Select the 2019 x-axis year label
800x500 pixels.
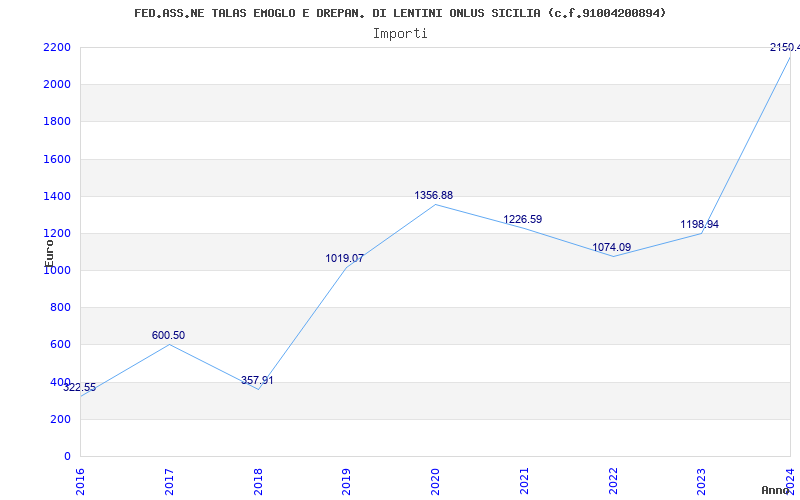346,481
